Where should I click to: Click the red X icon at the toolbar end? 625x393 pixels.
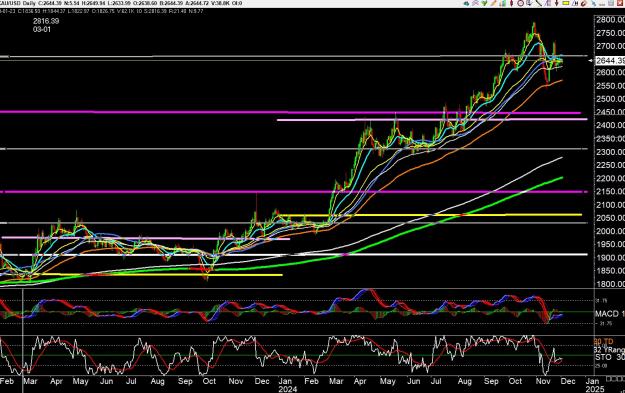(x=620, y=3)
